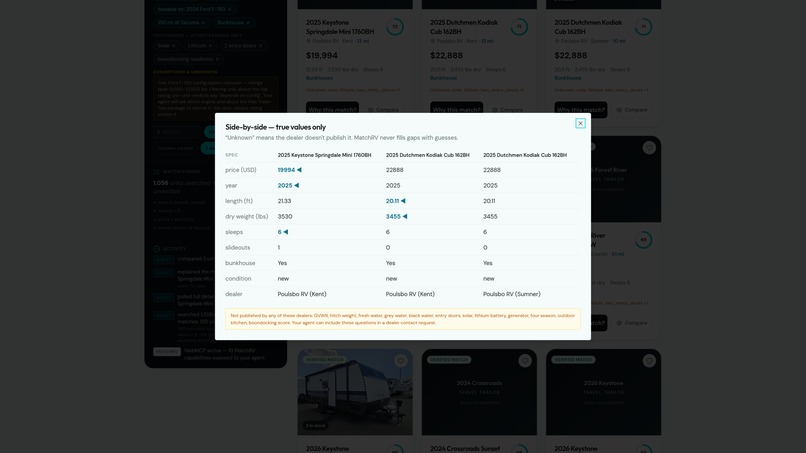Click the 'sleeps' row label
Viewport: 806px width, 453px height.
coord(234,232)
